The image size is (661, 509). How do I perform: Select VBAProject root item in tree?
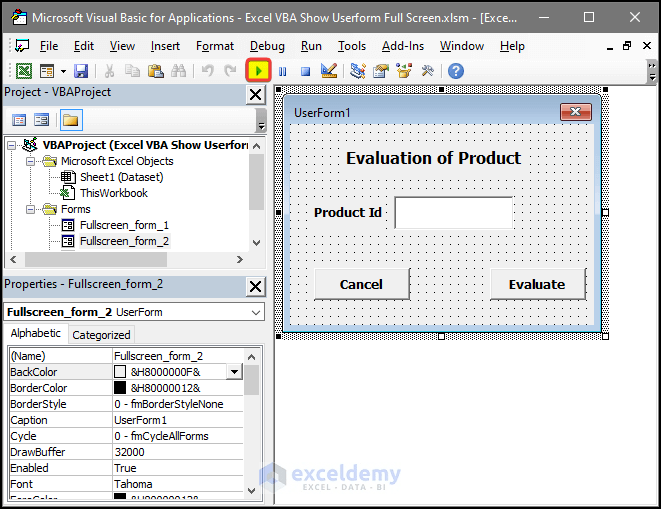[145, 145]
